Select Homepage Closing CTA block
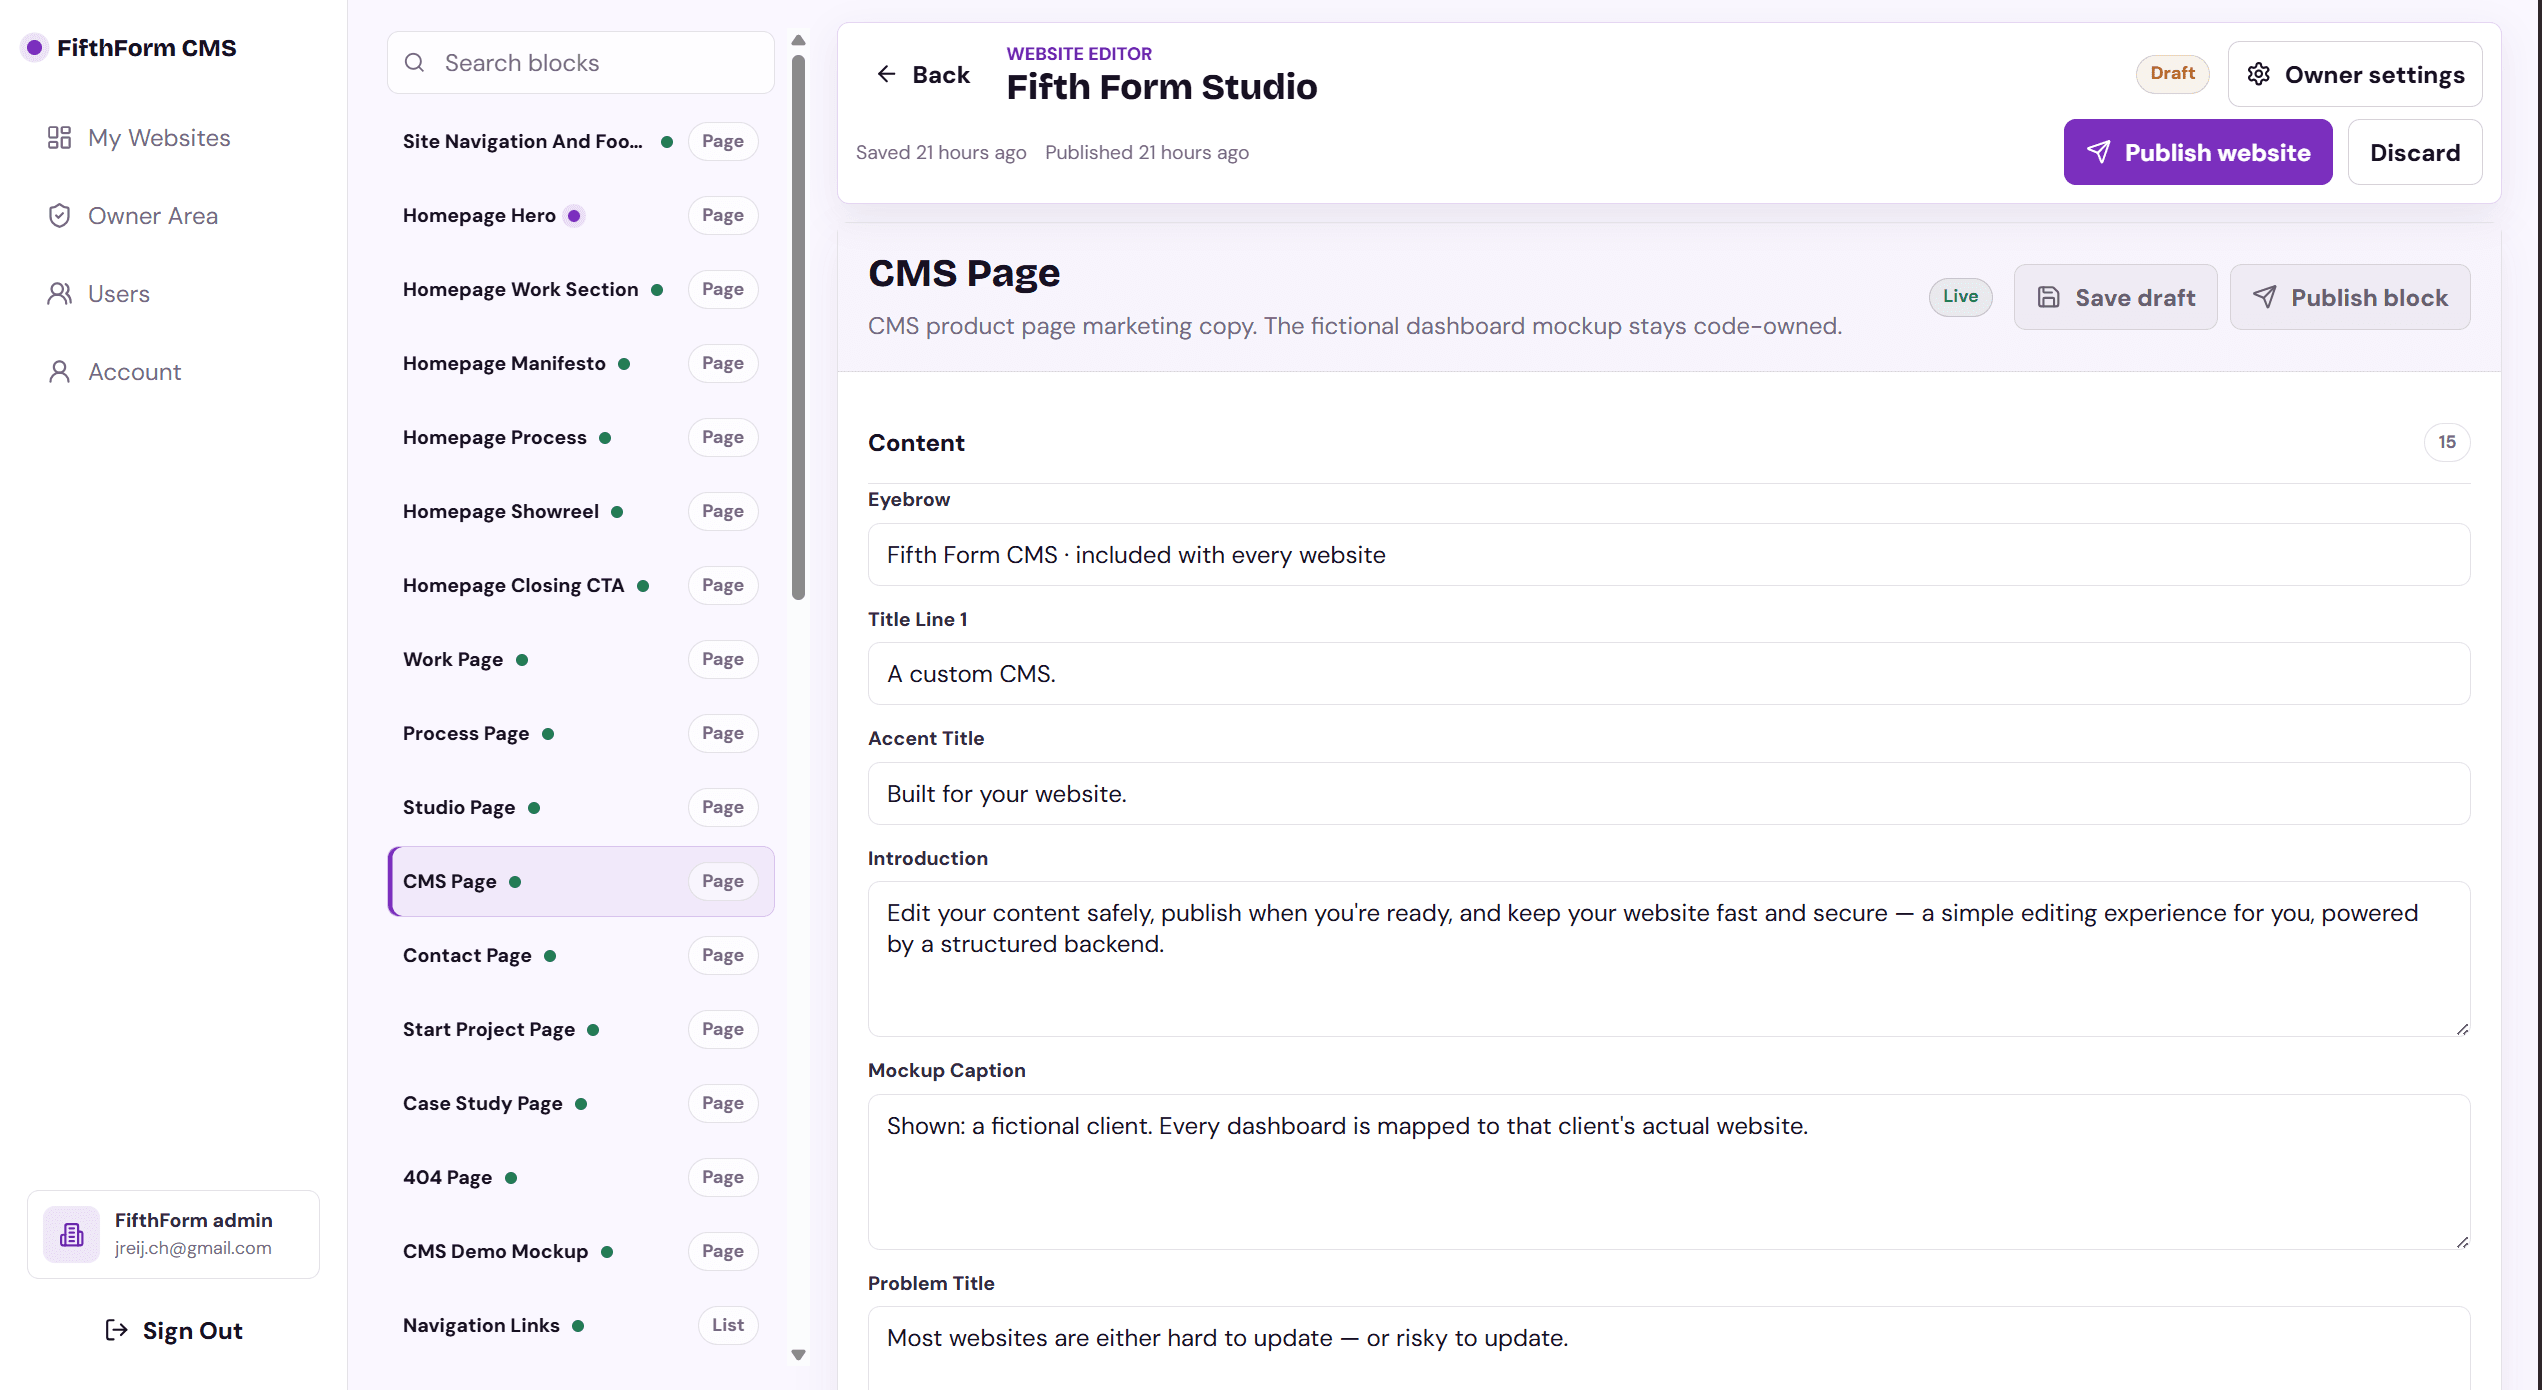2542x1390 pixels. [581, 586]
